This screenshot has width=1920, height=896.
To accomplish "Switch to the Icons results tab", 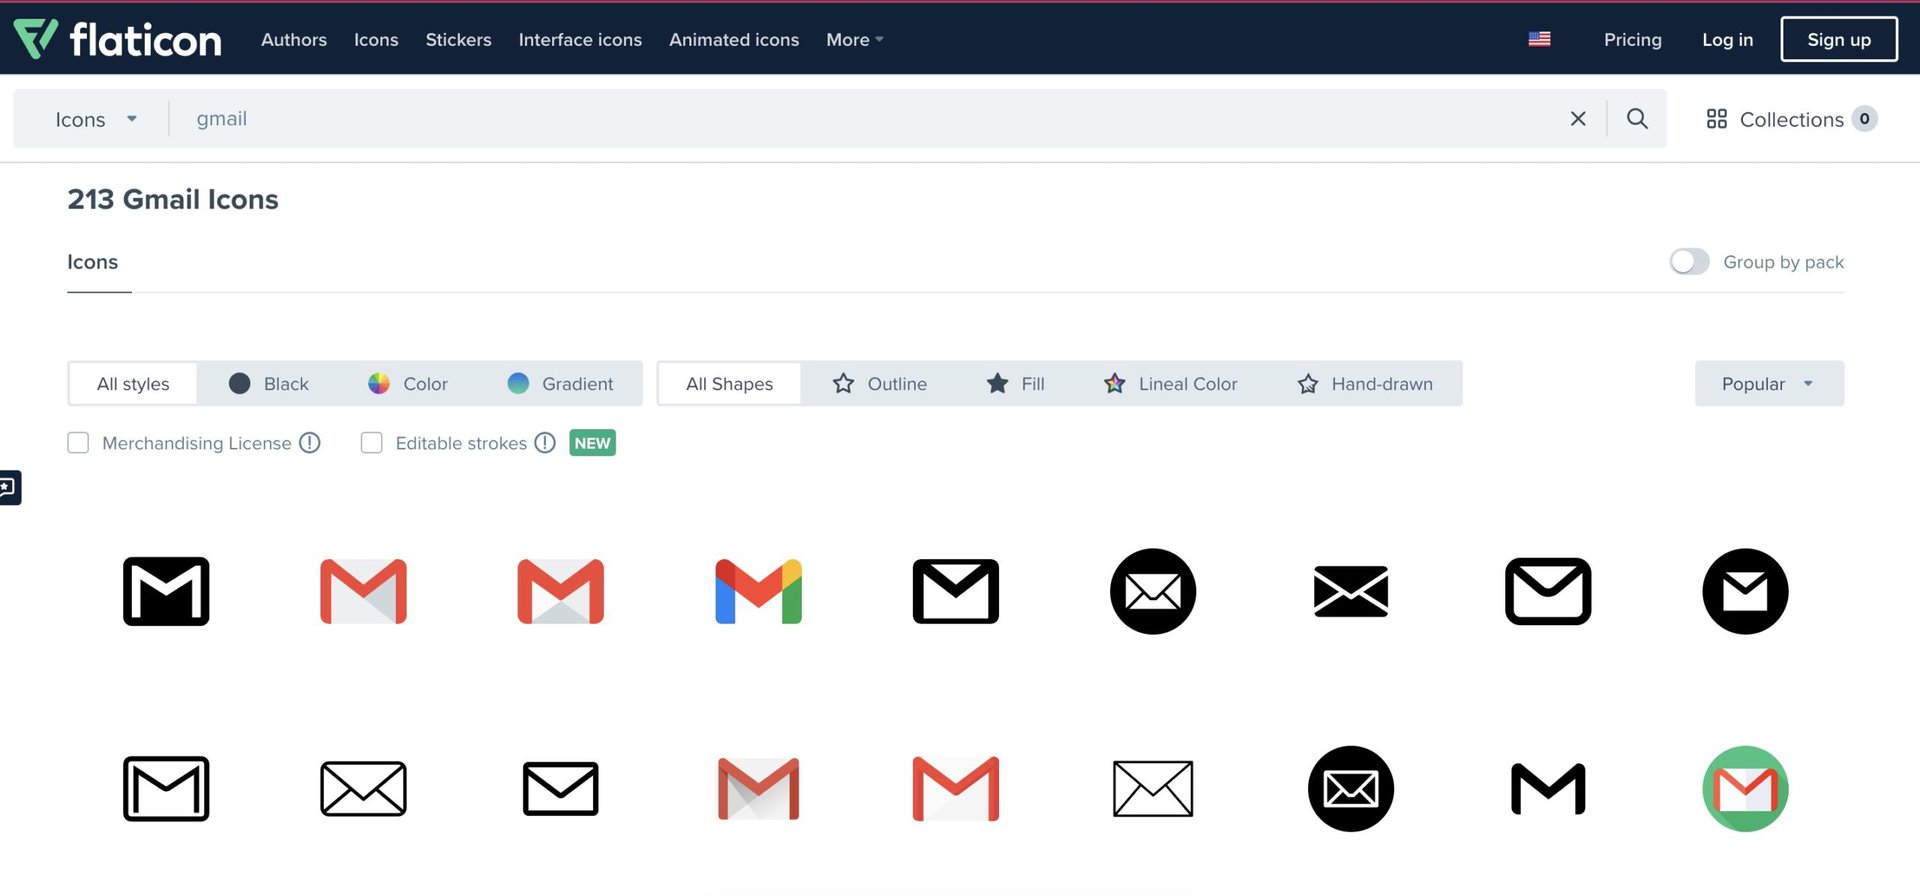I will point(92,262).
